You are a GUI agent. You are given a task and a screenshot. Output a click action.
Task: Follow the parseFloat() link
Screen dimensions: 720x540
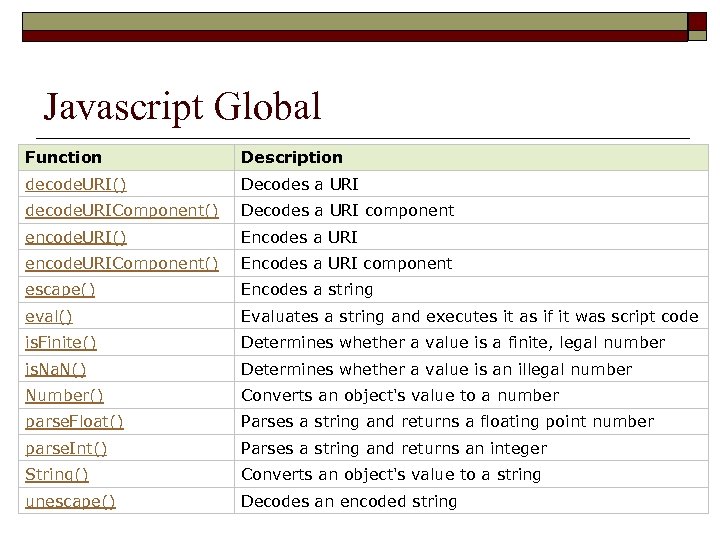pos(74,421)
